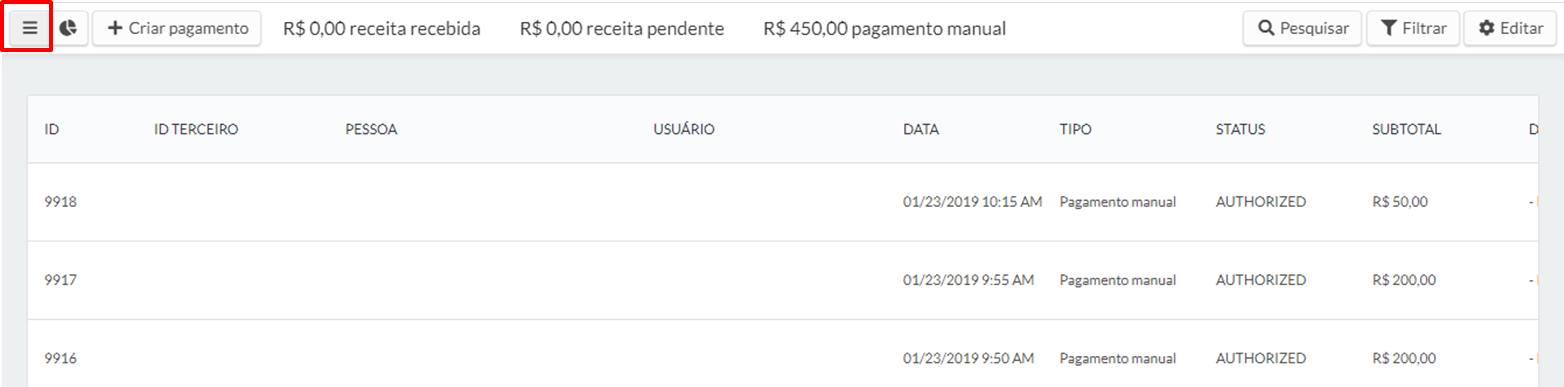Sort by USUÁRIO column header

[684, 129]
